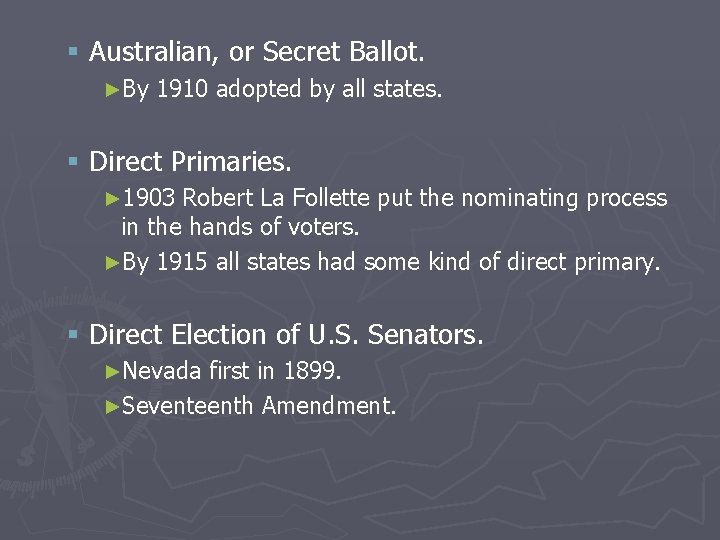Click the square bullet before Direct Election heading
The width and height of the screenshot is (720, 540).
click(74, 335)
